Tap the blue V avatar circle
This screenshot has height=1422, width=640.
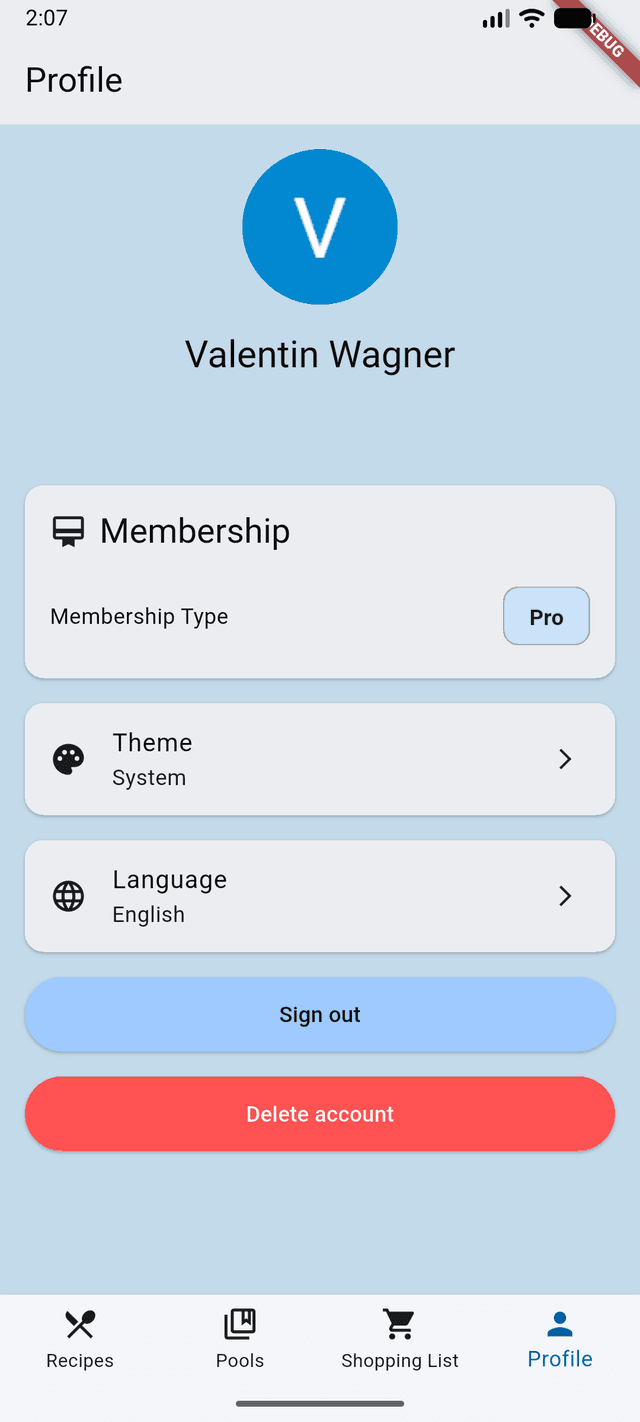click(x=320, y=227)
